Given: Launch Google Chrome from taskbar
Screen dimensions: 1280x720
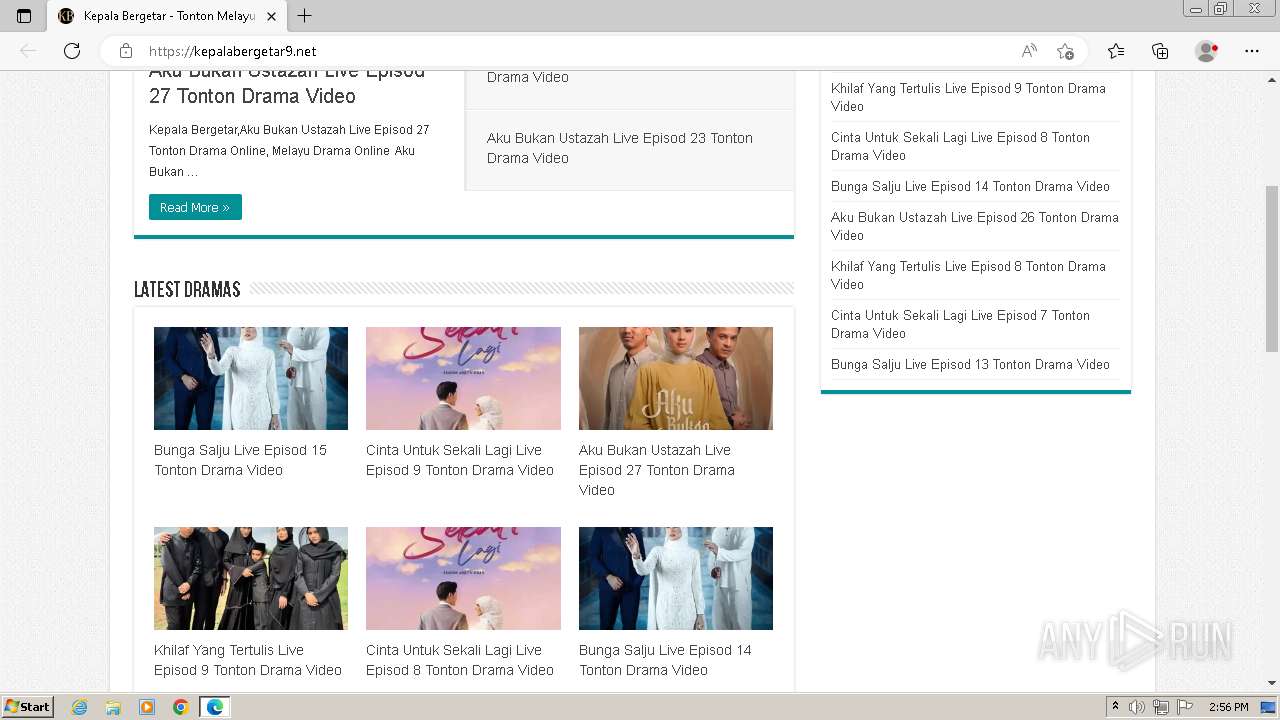Looking at the screenshot, I should pyautogui.click(x=180, y=707).
